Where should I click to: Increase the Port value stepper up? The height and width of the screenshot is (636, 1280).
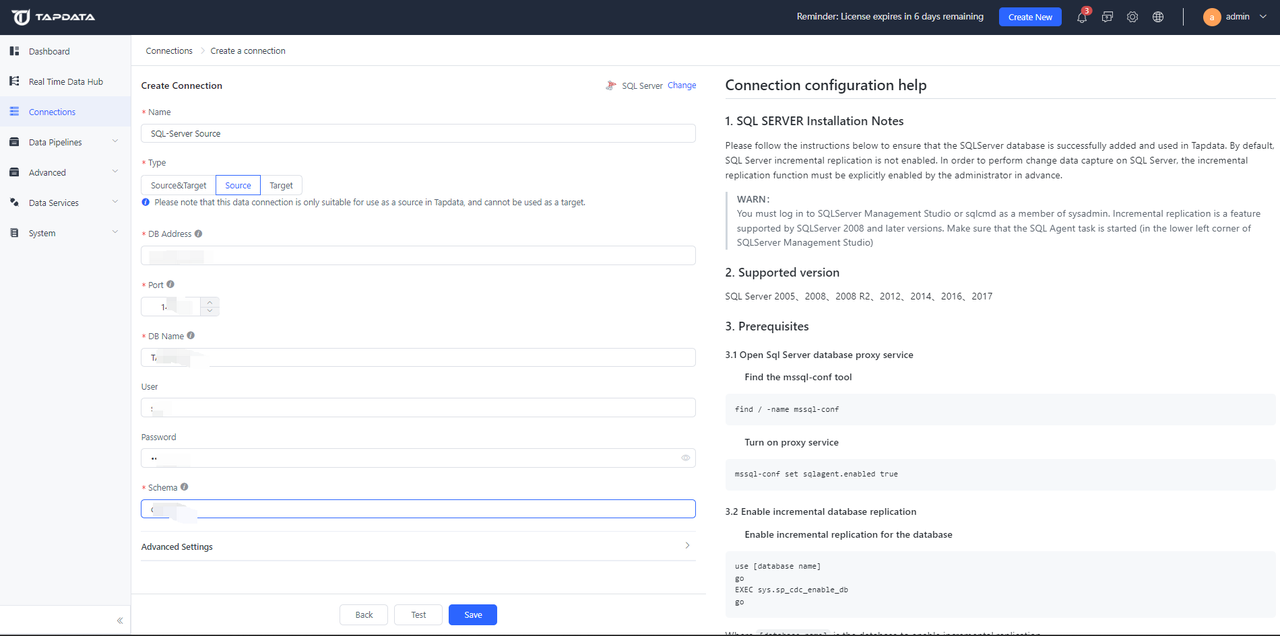(x=209, y=302)
